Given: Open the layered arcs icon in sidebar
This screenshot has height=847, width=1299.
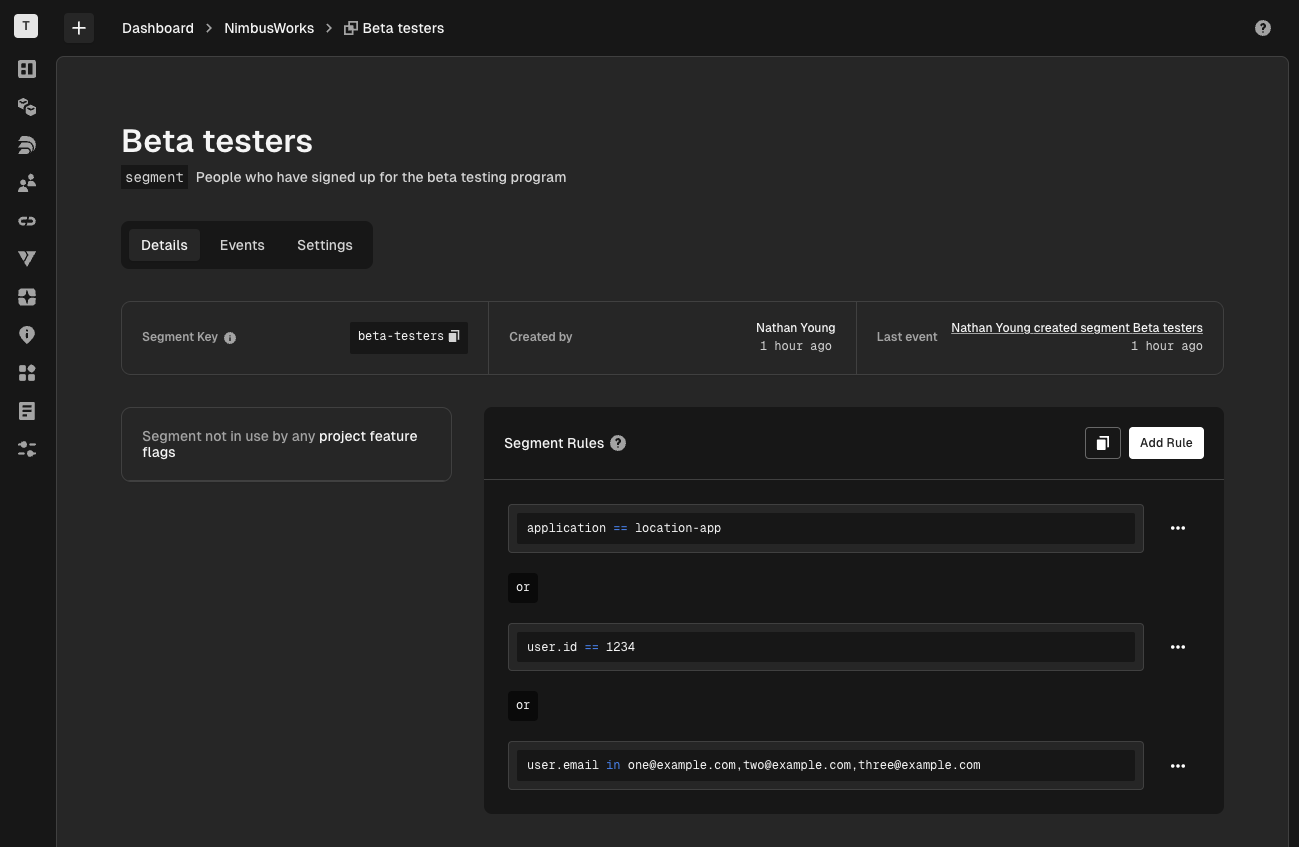Looking at the screenshot, I should click(27, 145).
